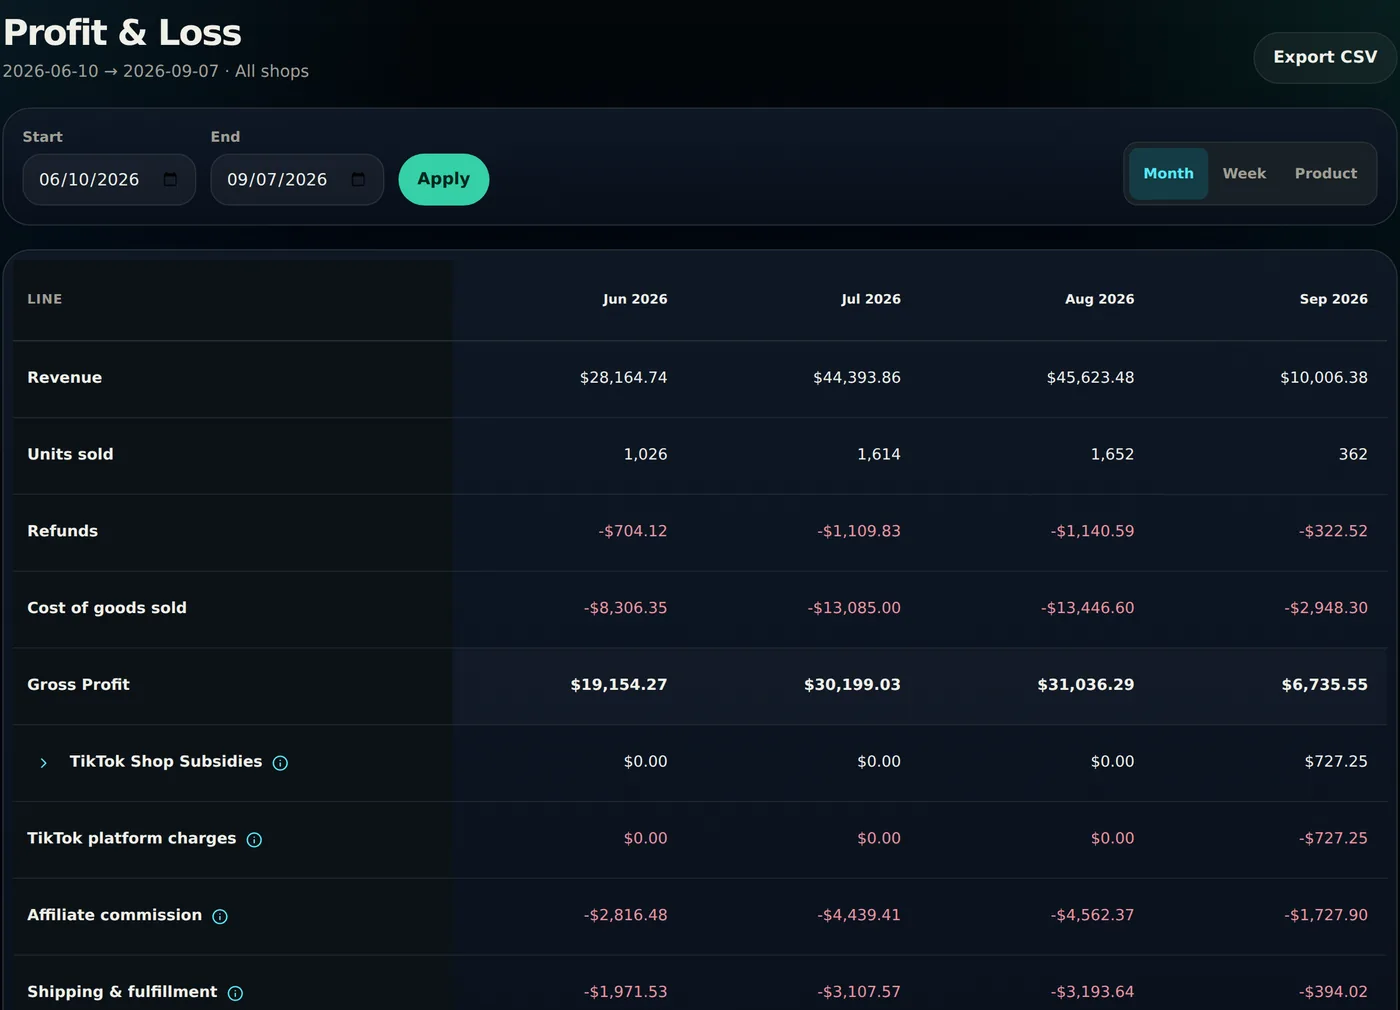1400x1010 pixels.
Task: Click September platform charges -$727.25
Action: click(x=1333, y=838)
